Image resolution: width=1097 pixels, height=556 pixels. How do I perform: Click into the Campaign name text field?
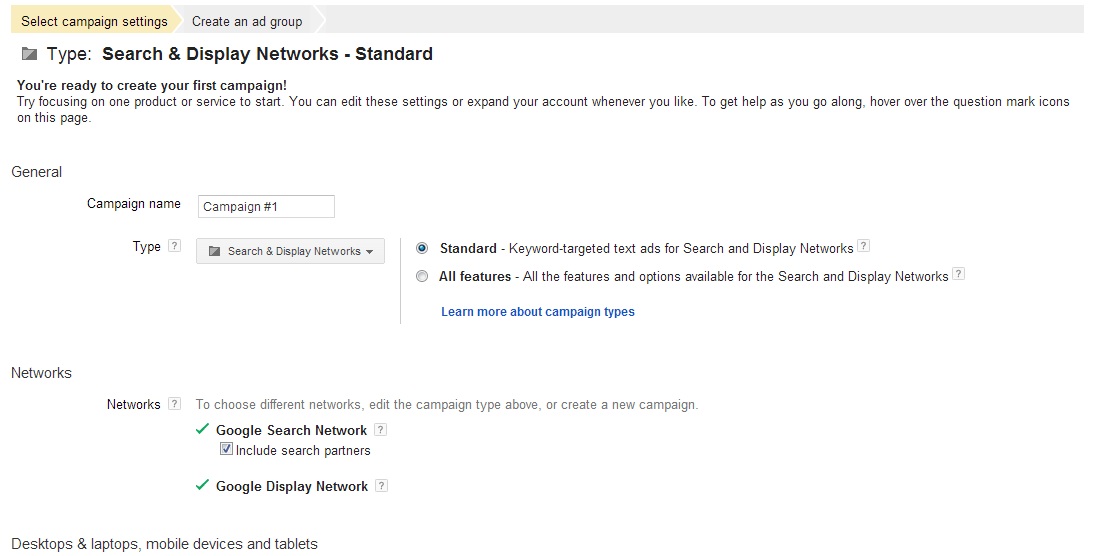(x=266, y=207)
